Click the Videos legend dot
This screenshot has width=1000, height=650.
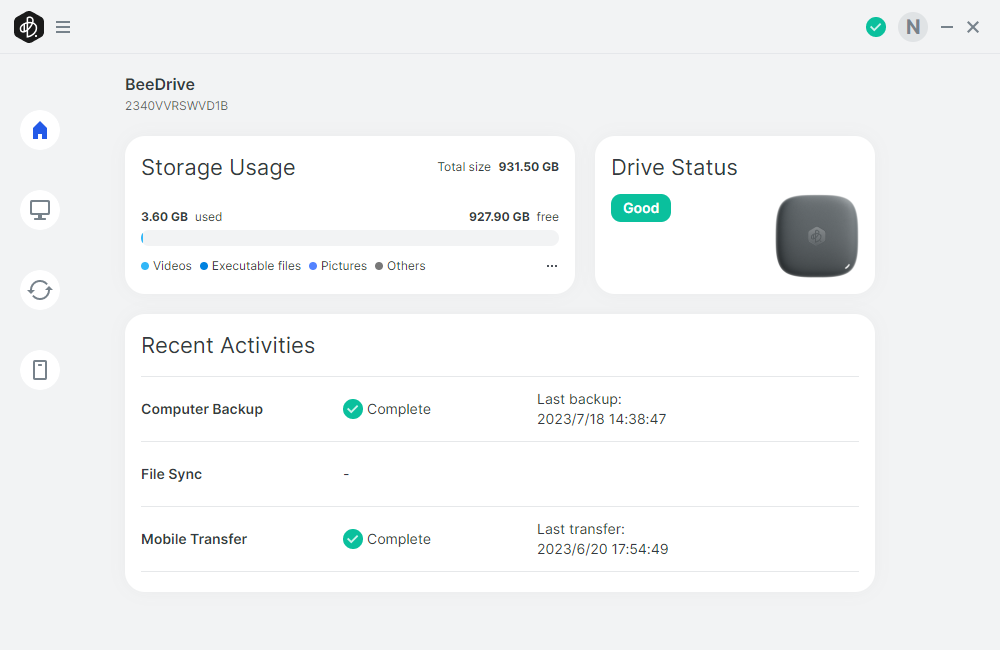tap(145, 266)
